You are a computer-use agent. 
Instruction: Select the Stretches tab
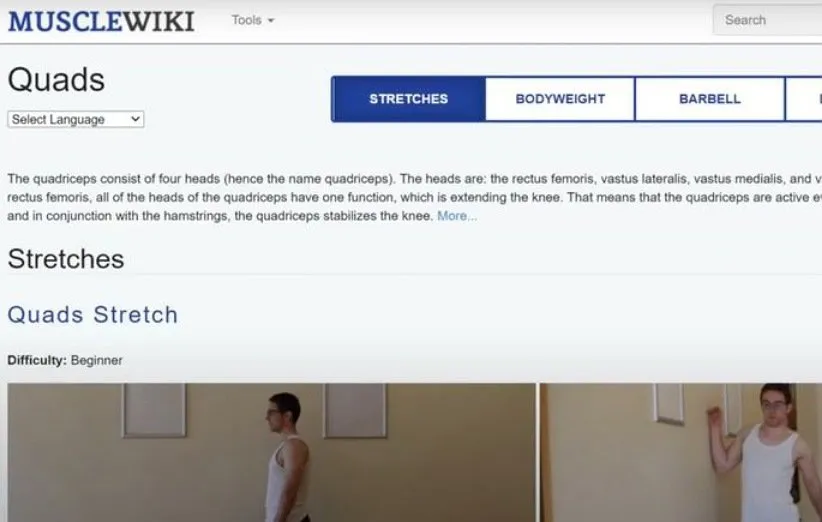pyautogui.click(x=408, y=99)
